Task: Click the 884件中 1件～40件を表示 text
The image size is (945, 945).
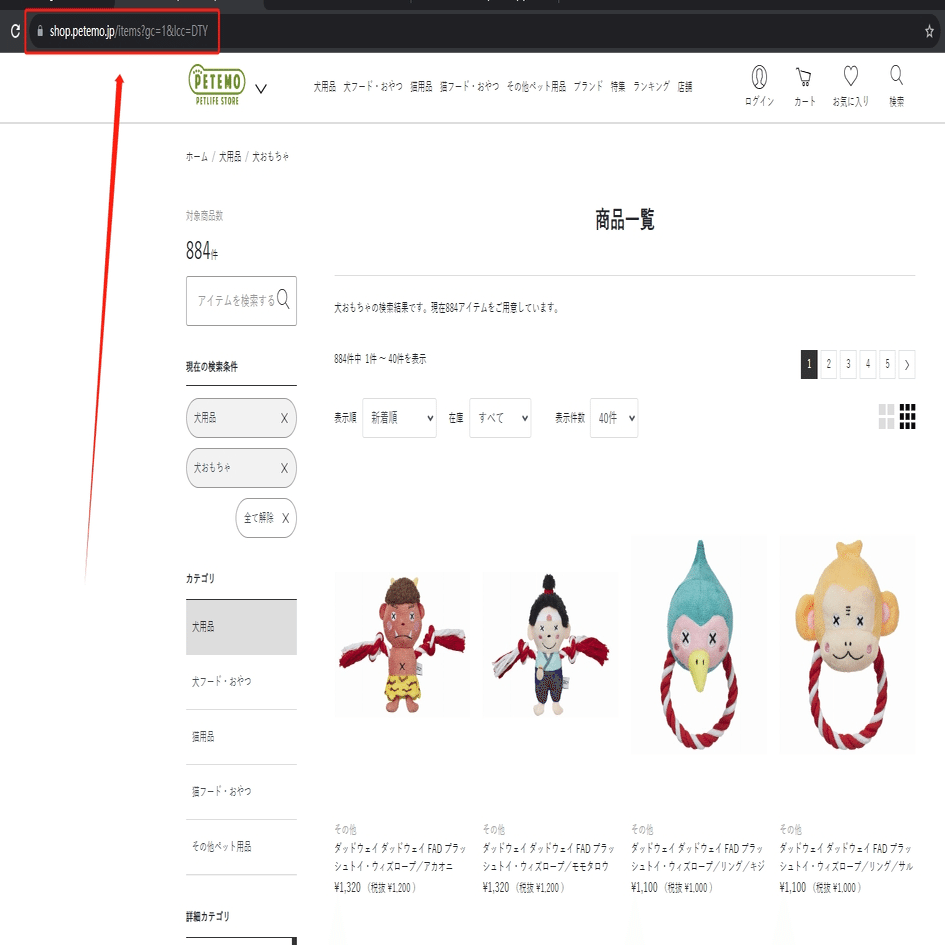Action: 380,359
